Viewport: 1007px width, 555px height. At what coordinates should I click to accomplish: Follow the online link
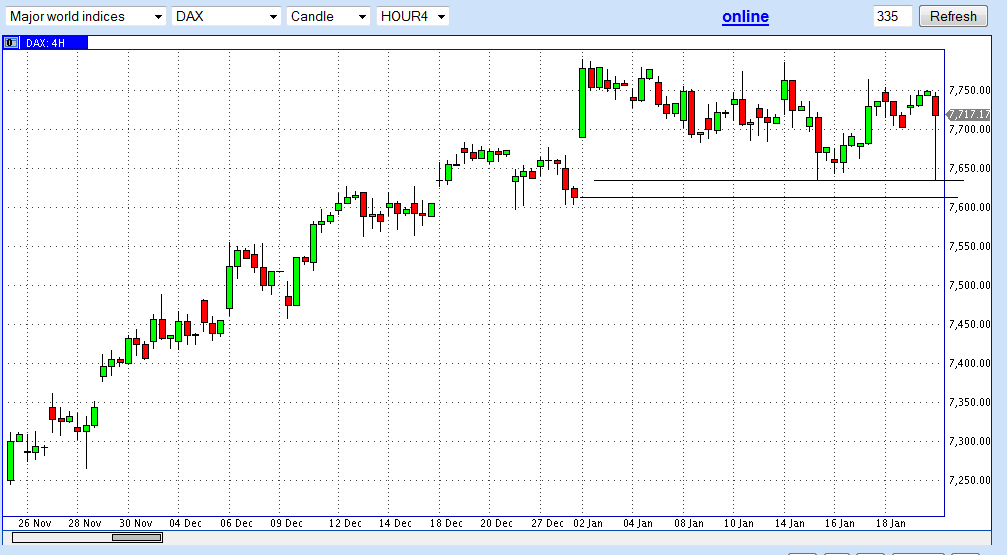[x=745, y=17]
